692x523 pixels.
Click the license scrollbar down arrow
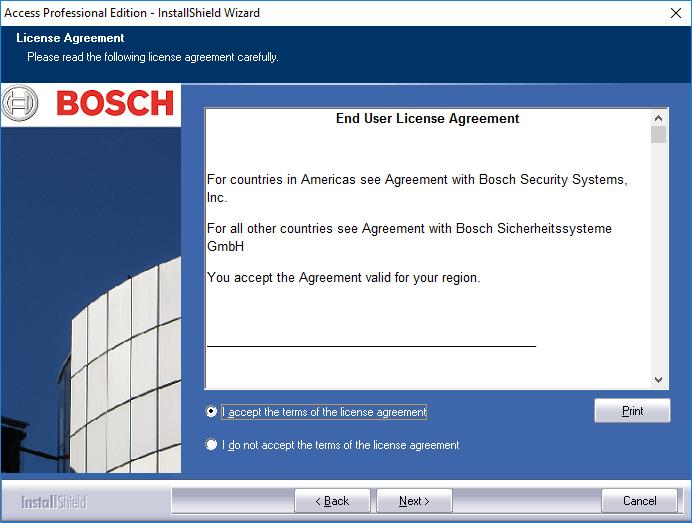(658, 380)
